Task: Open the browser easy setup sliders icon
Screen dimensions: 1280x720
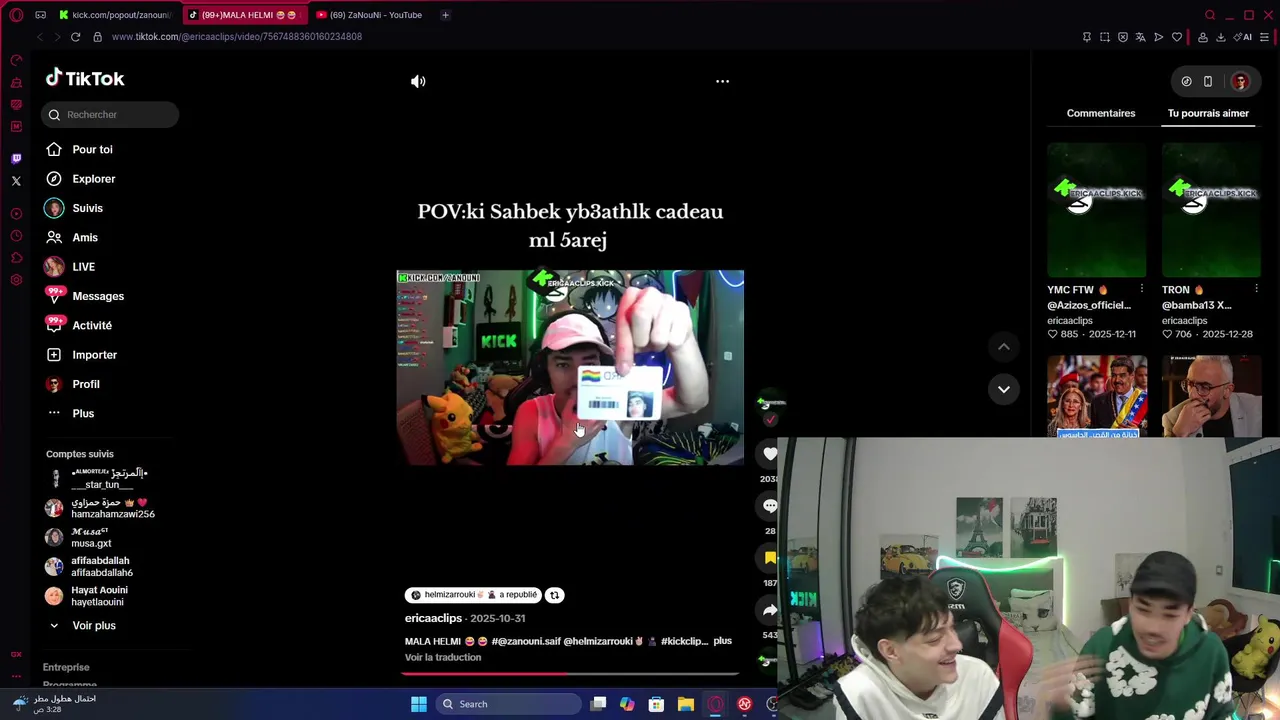Action: (x=1264, y=37)
